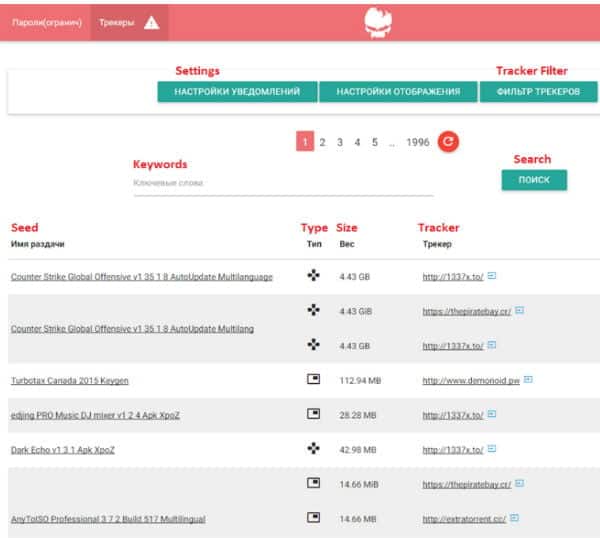Click the red refresh icon beside pagination
Viewport: 600px width, 538px height.
point(449,142)
